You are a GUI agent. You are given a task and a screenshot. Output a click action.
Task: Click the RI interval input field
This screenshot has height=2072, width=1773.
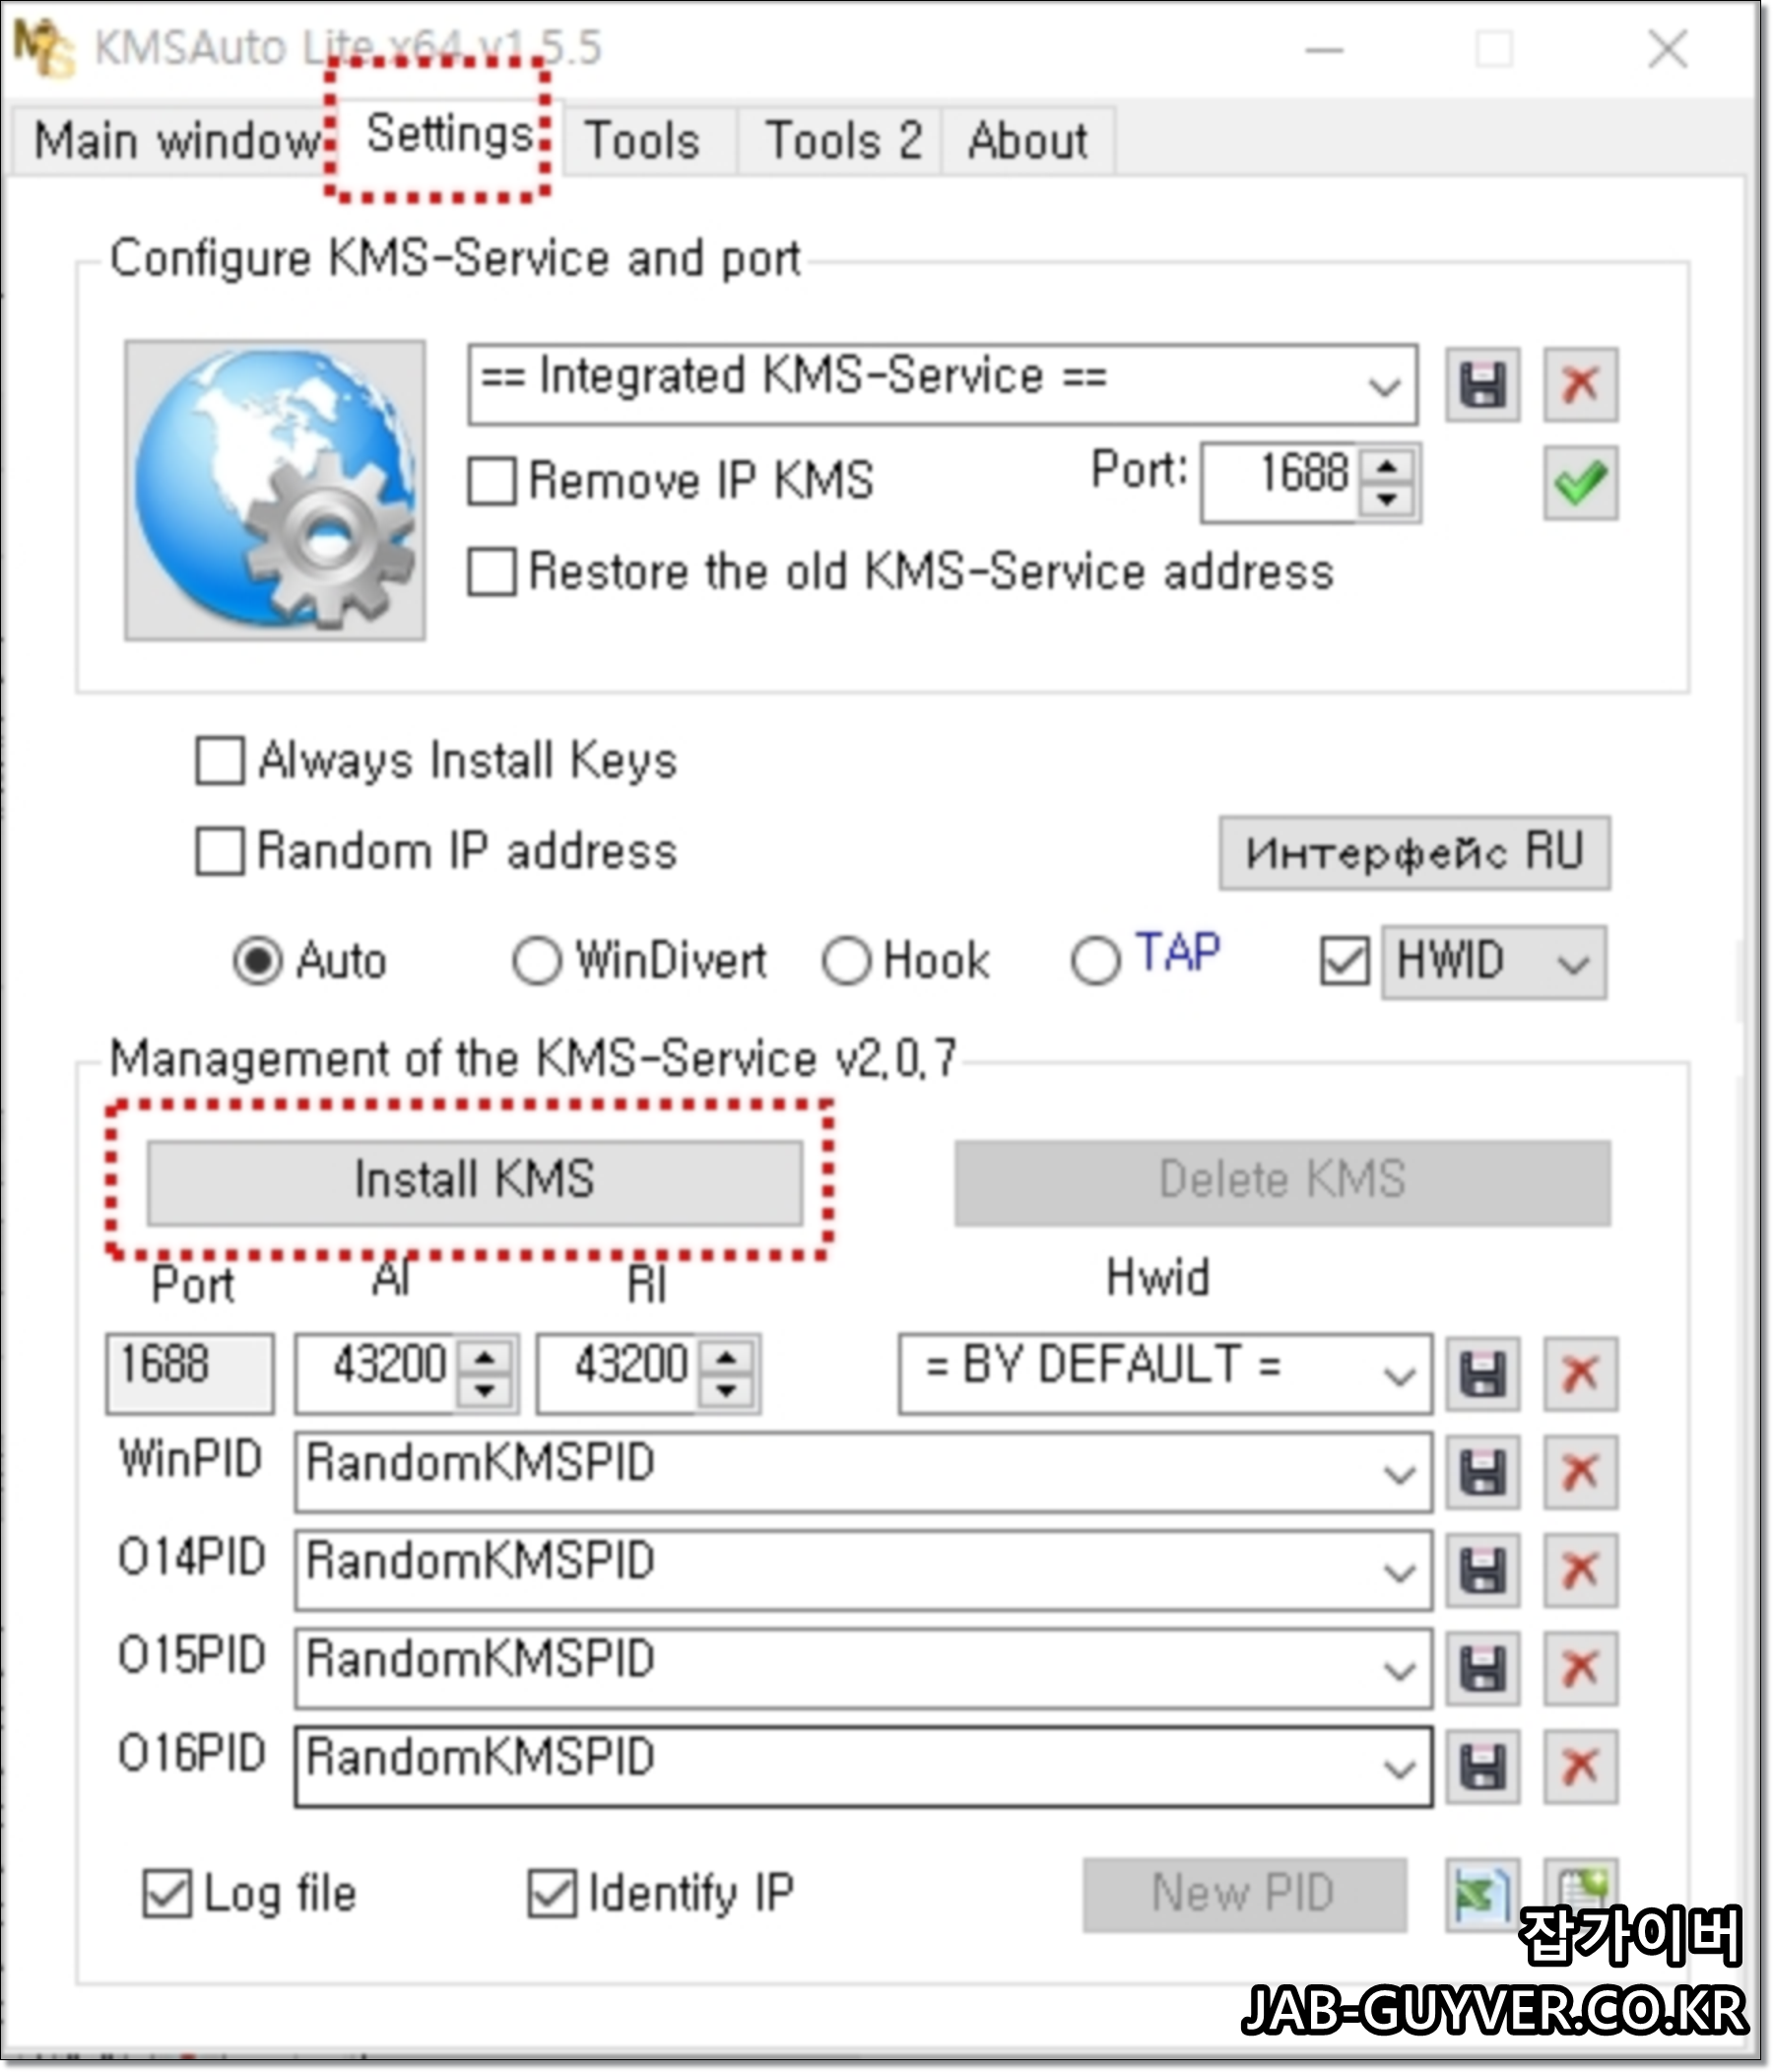(x=618, y=1374)
